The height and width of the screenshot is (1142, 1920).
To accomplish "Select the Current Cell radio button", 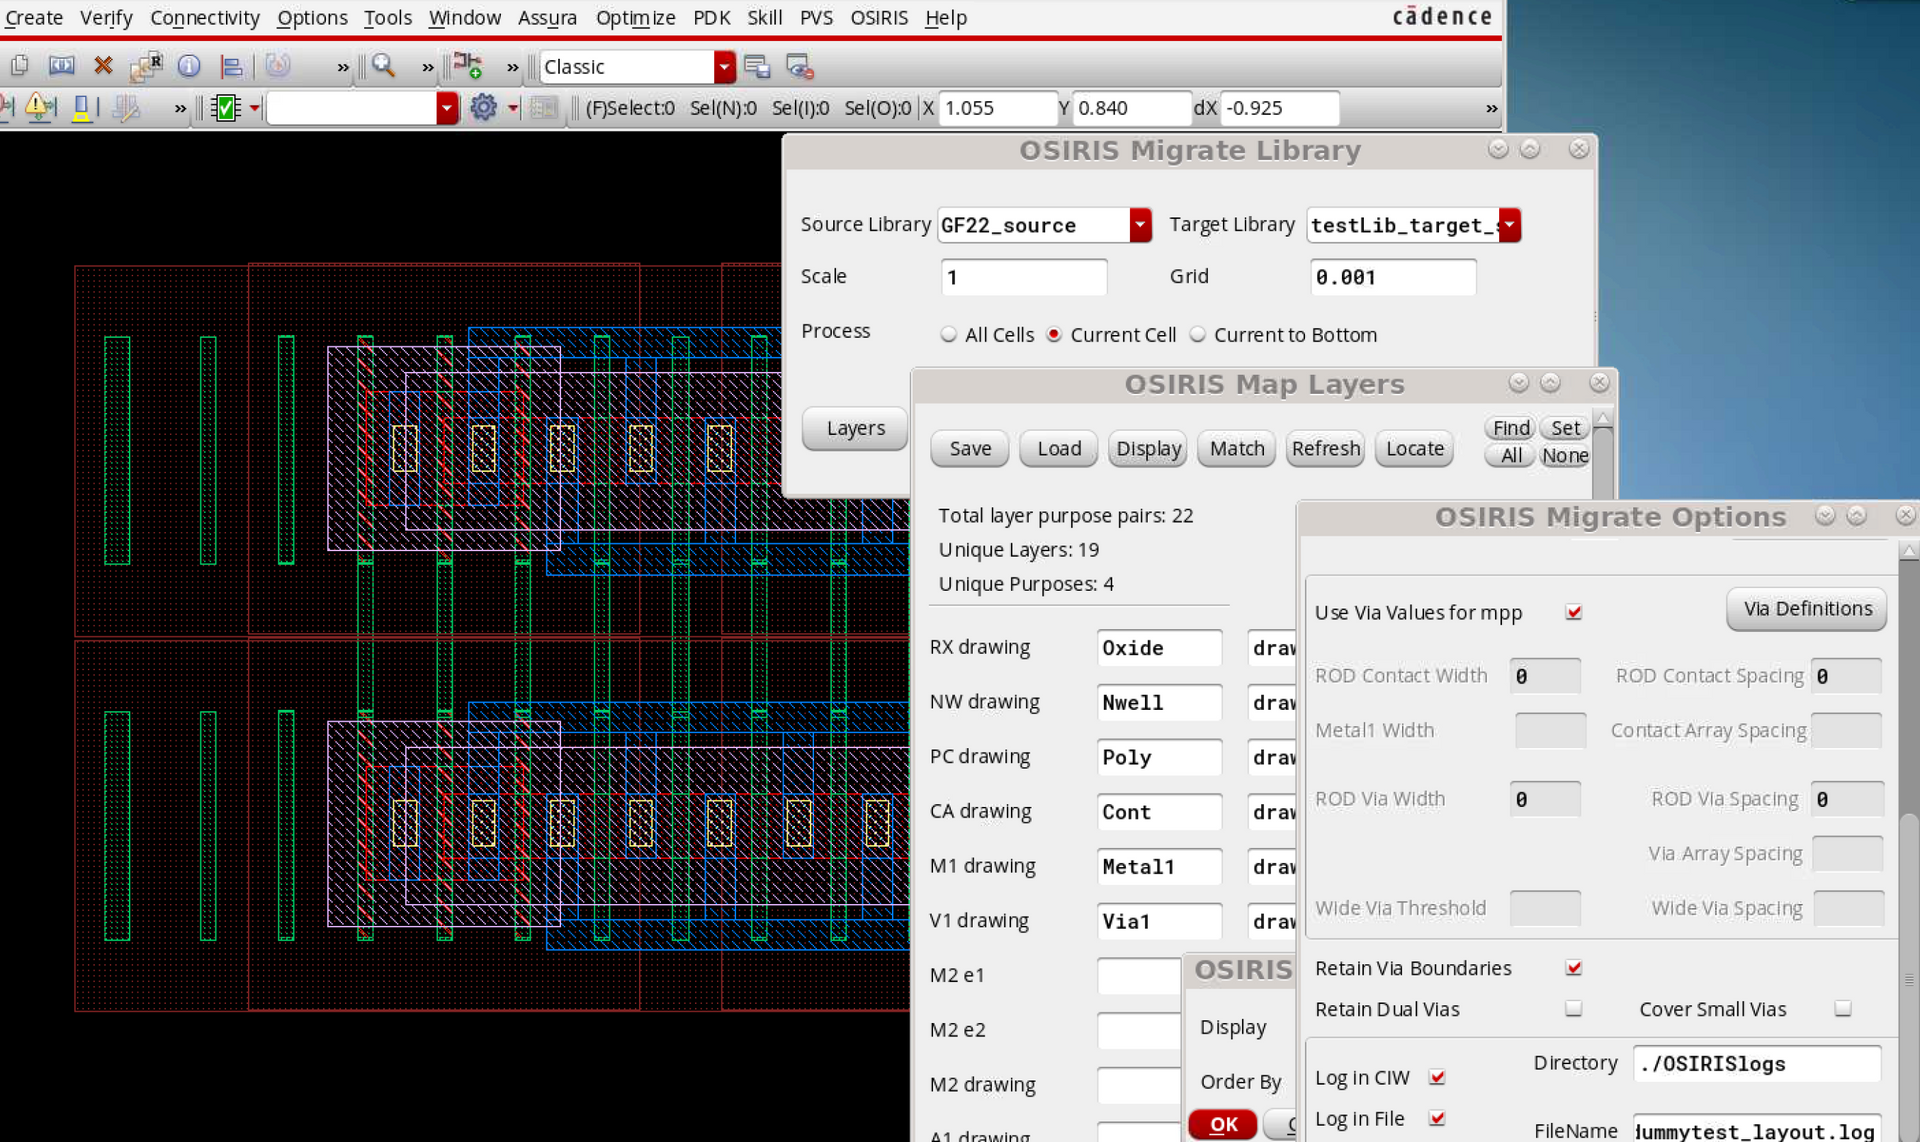I will (1053, 335).
